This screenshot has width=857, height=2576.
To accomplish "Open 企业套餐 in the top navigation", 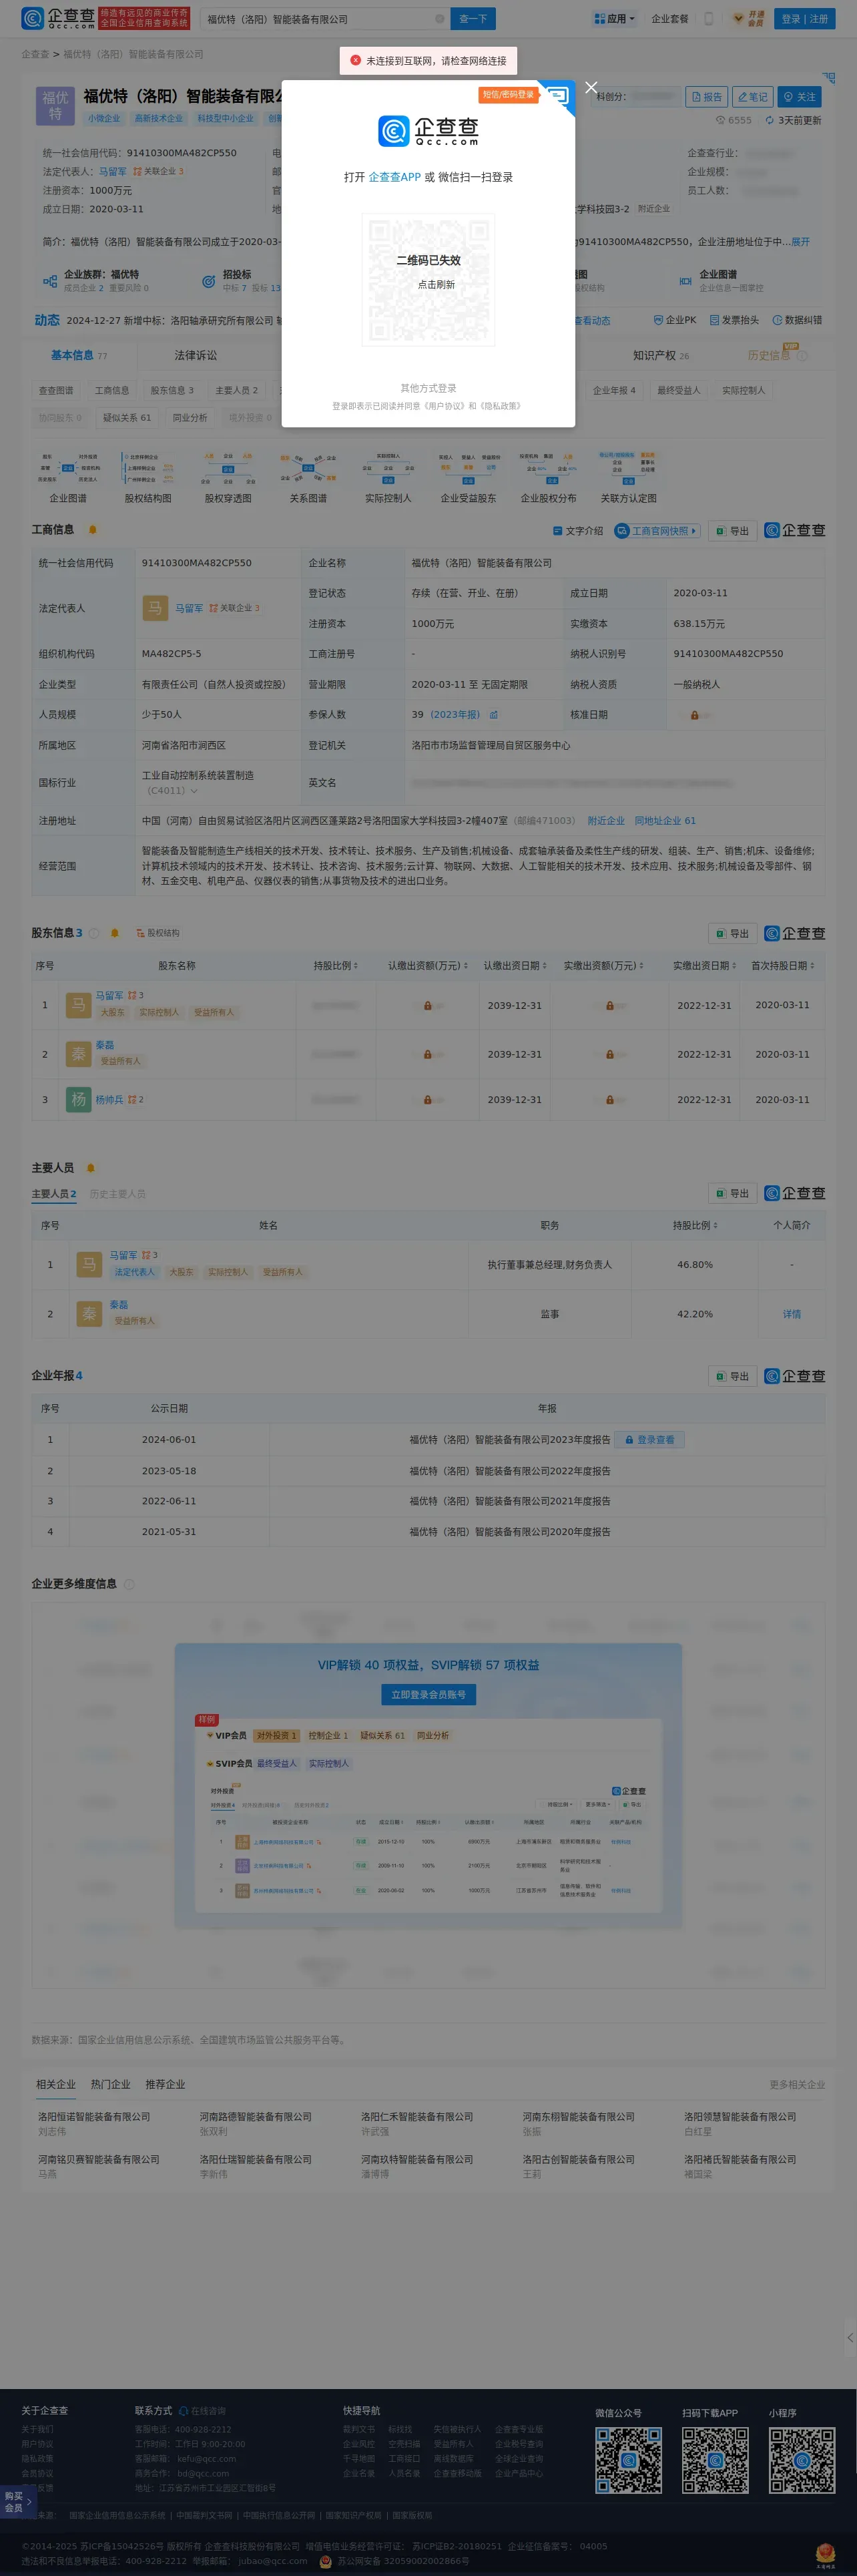I will tap(670, 19).
